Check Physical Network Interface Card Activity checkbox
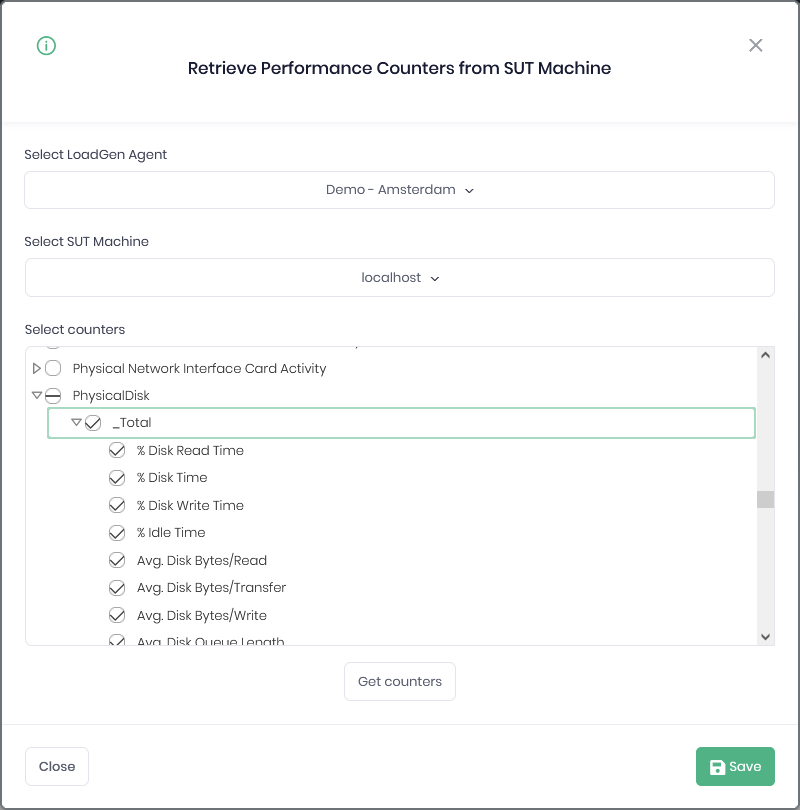 point(53,369)
